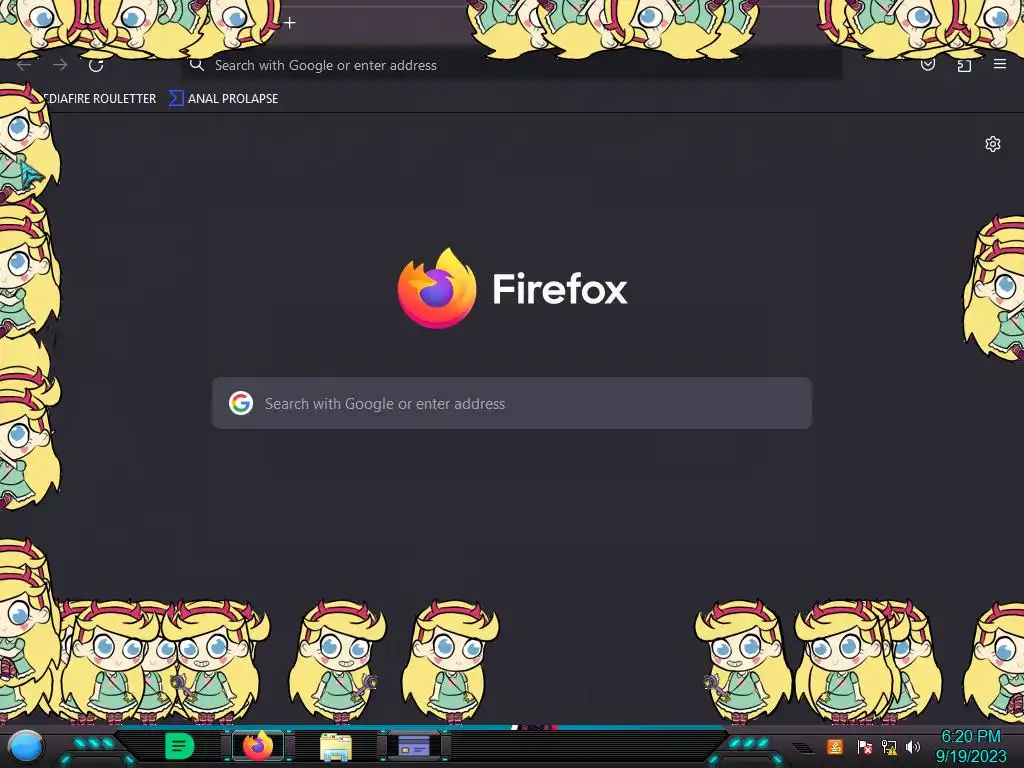Open File Explorer from the taskbar
Image resolution: width=1024 pixels, height=768 pixels.
click(x=336, y=746)
